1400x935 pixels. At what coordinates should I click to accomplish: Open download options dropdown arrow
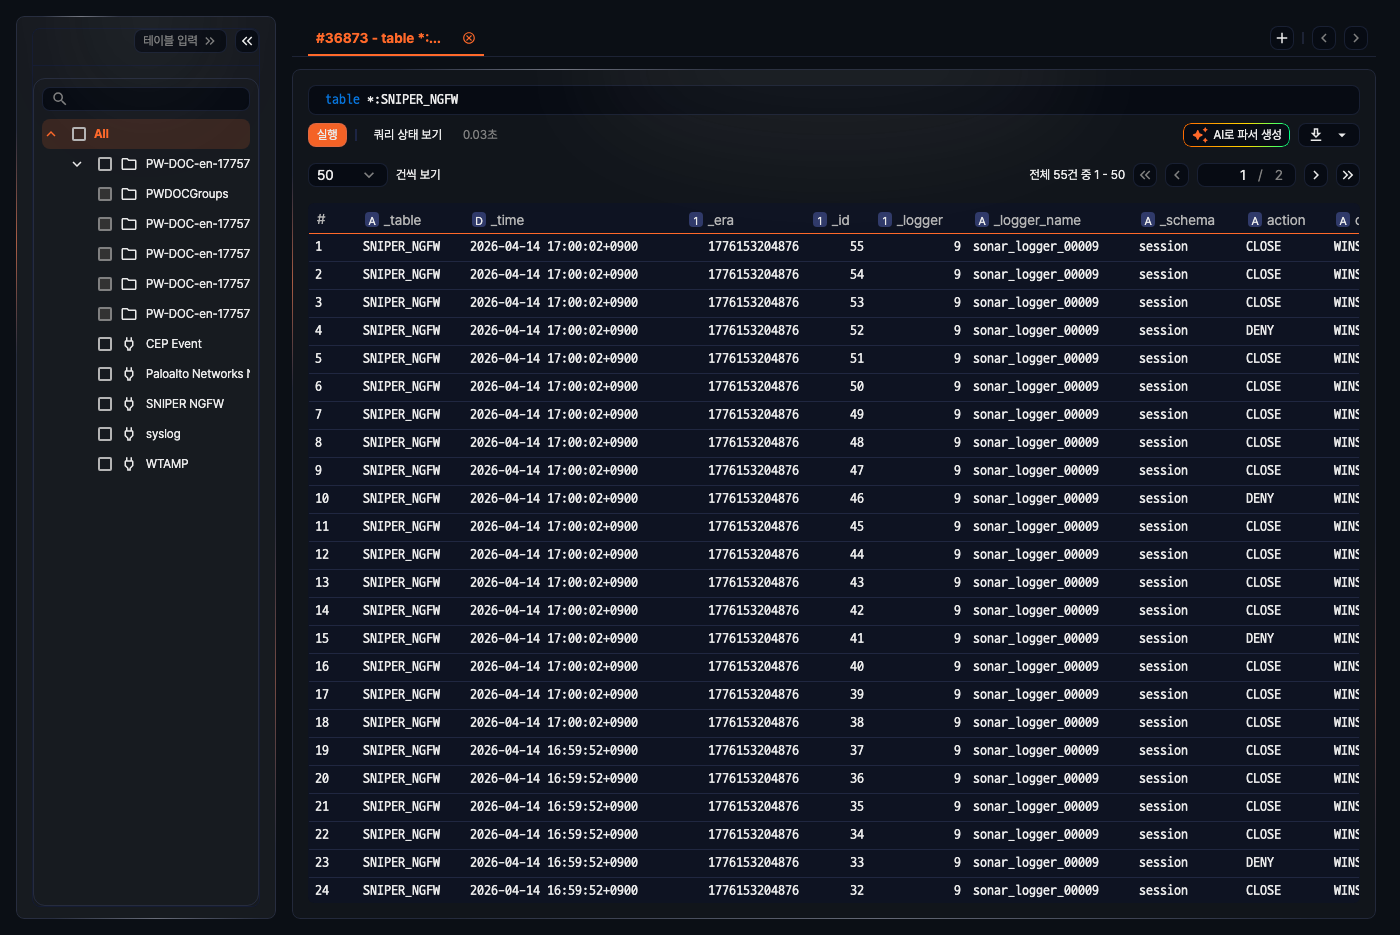[1342, 135]
